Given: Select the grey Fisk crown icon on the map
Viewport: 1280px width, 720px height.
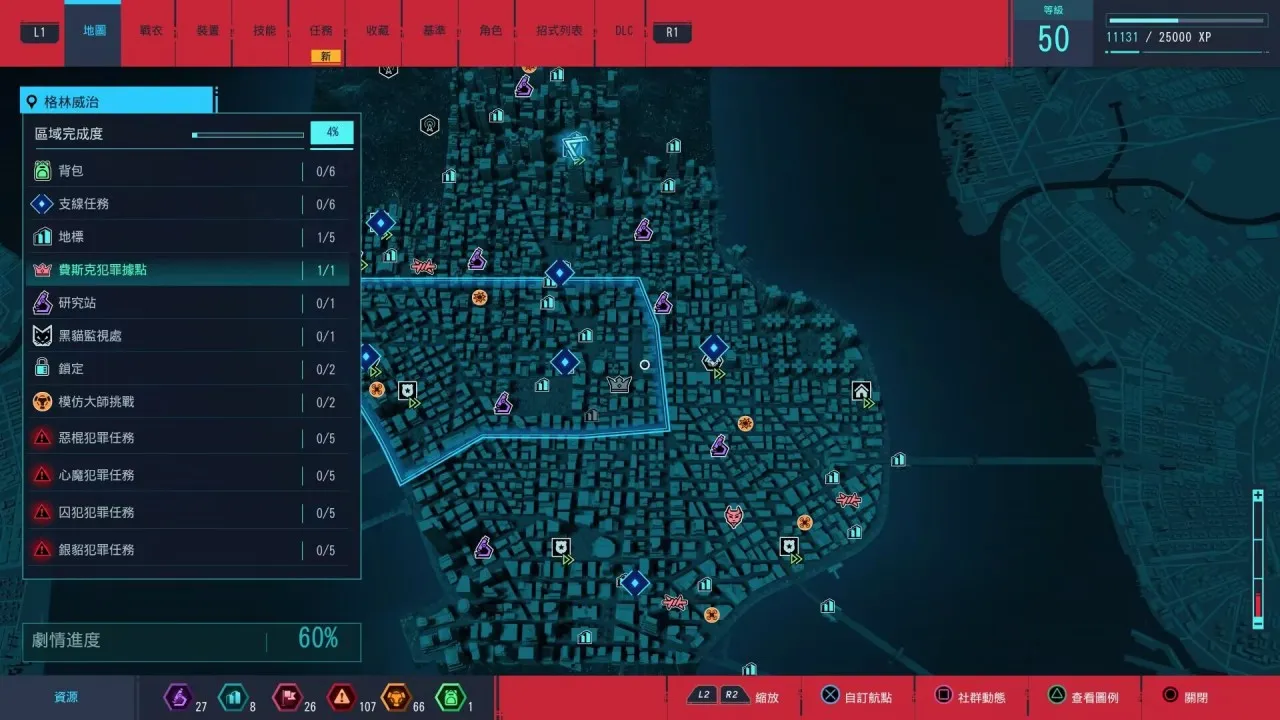Looking at the screenshot, I should click(x=619, y=384).
